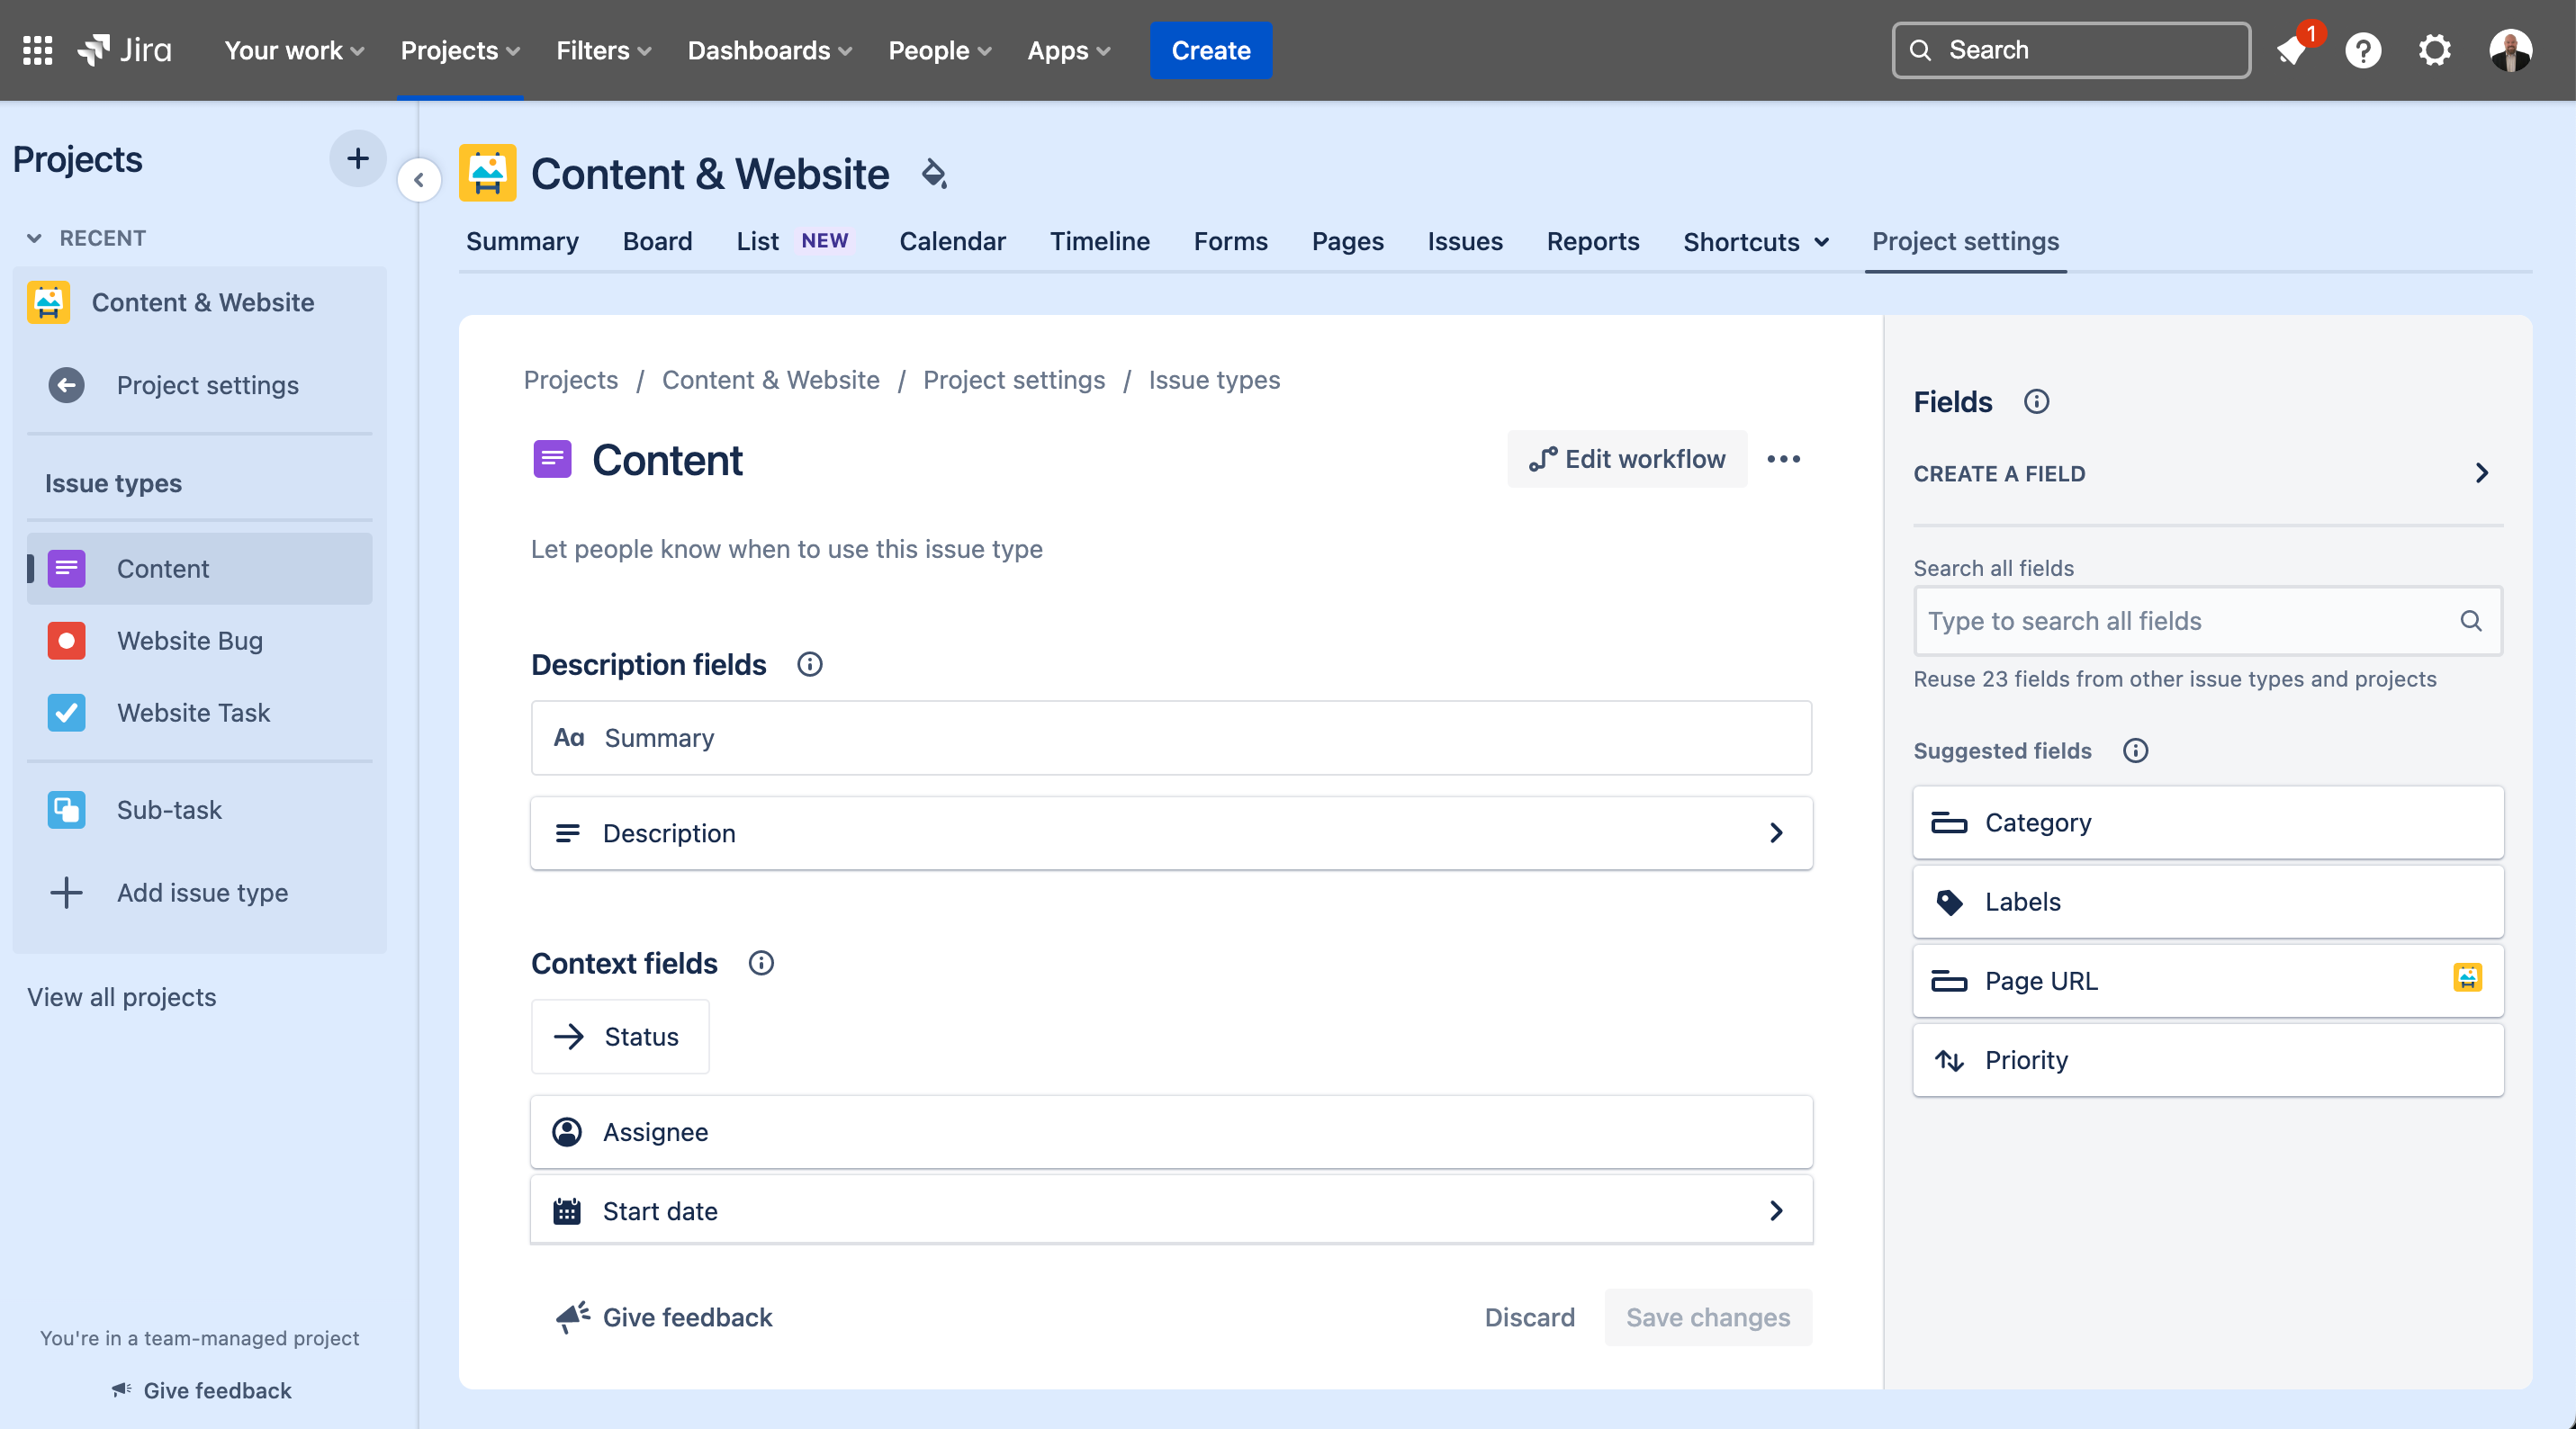Image resolution: width=2576 pixels, height=1429 pixels.
Task: Expand the Description field options
Action: 1776,833
